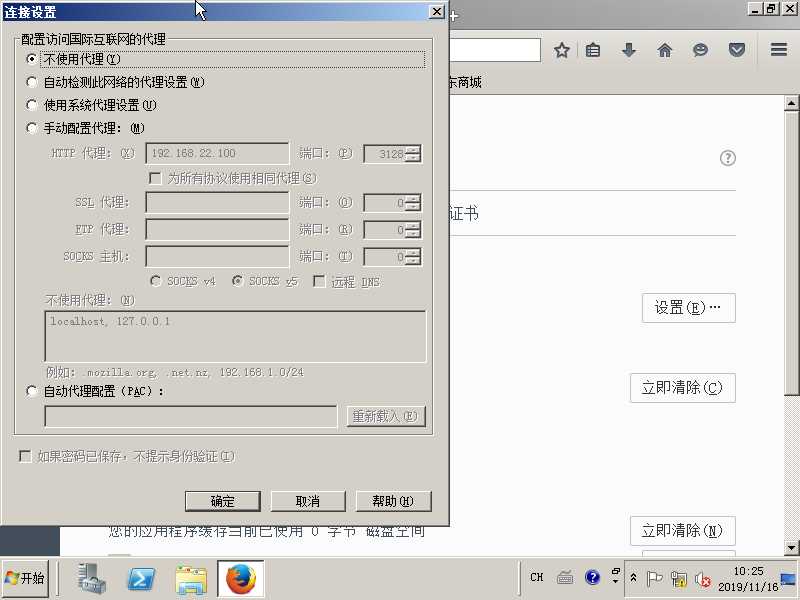Click the HTTP 代理 address field
The width and height of the screenshot is (800, 600).
[x=217, y=153]
